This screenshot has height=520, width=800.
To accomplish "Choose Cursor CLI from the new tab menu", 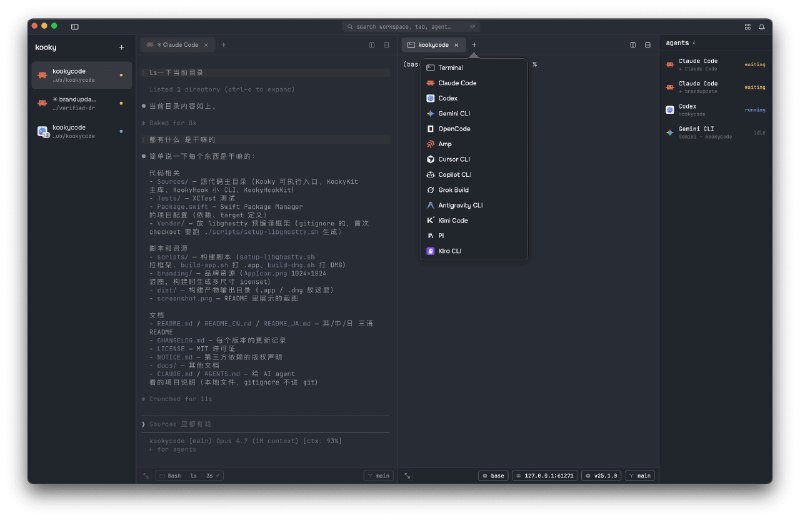I will (474, 159).
